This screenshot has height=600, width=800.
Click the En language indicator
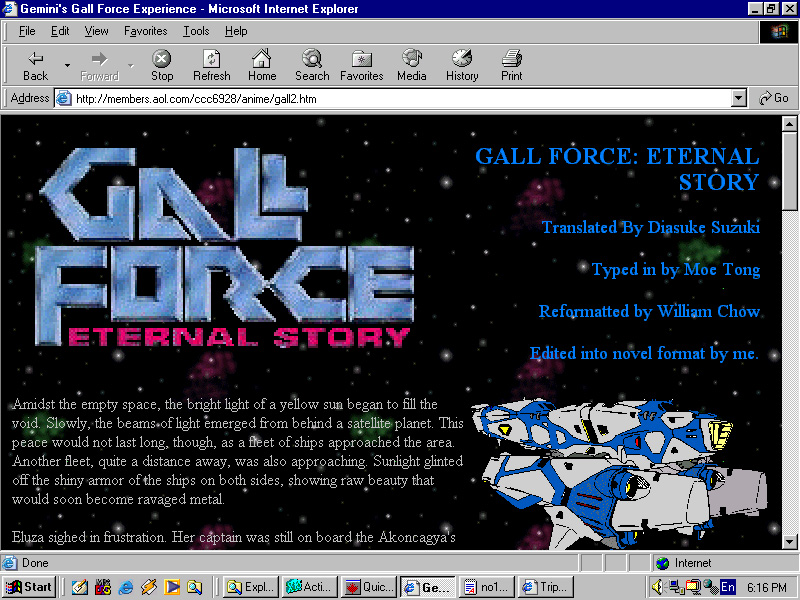(x=728, y=587)
